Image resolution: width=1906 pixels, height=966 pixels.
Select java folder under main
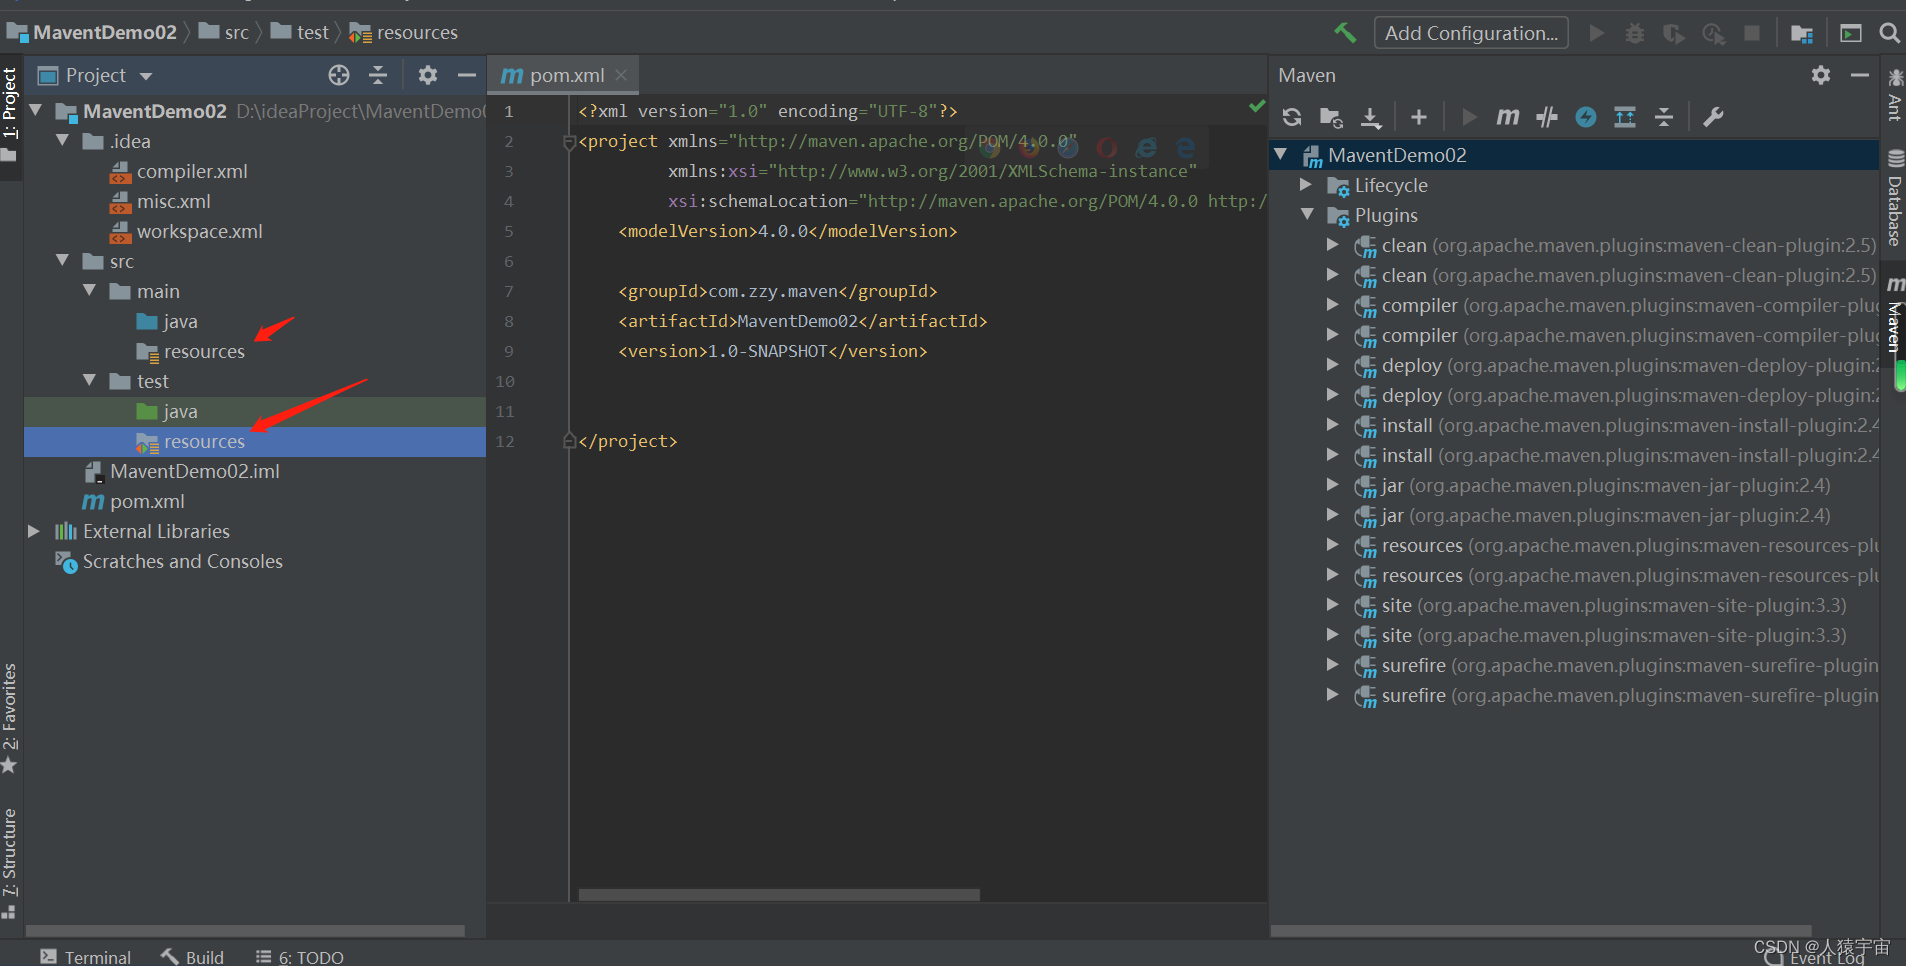click(180, 321)
